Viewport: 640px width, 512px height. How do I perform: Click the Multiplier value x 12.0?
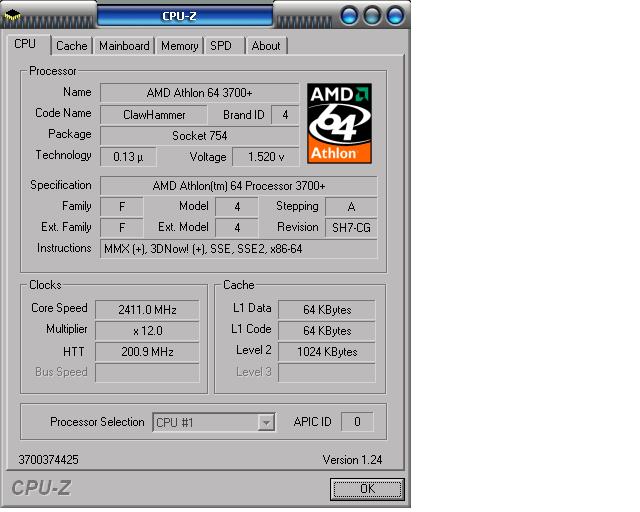(147, 331)
